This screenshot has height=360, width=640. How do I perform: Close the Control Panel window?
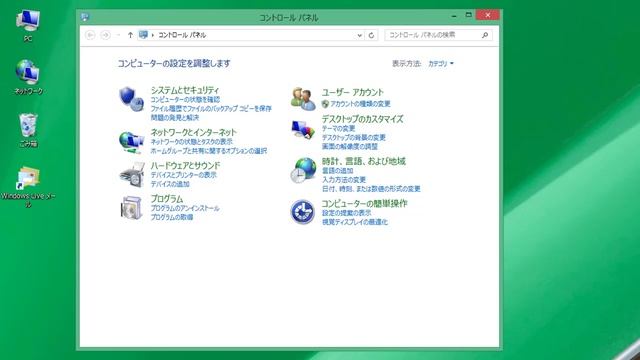pos(487,16)
